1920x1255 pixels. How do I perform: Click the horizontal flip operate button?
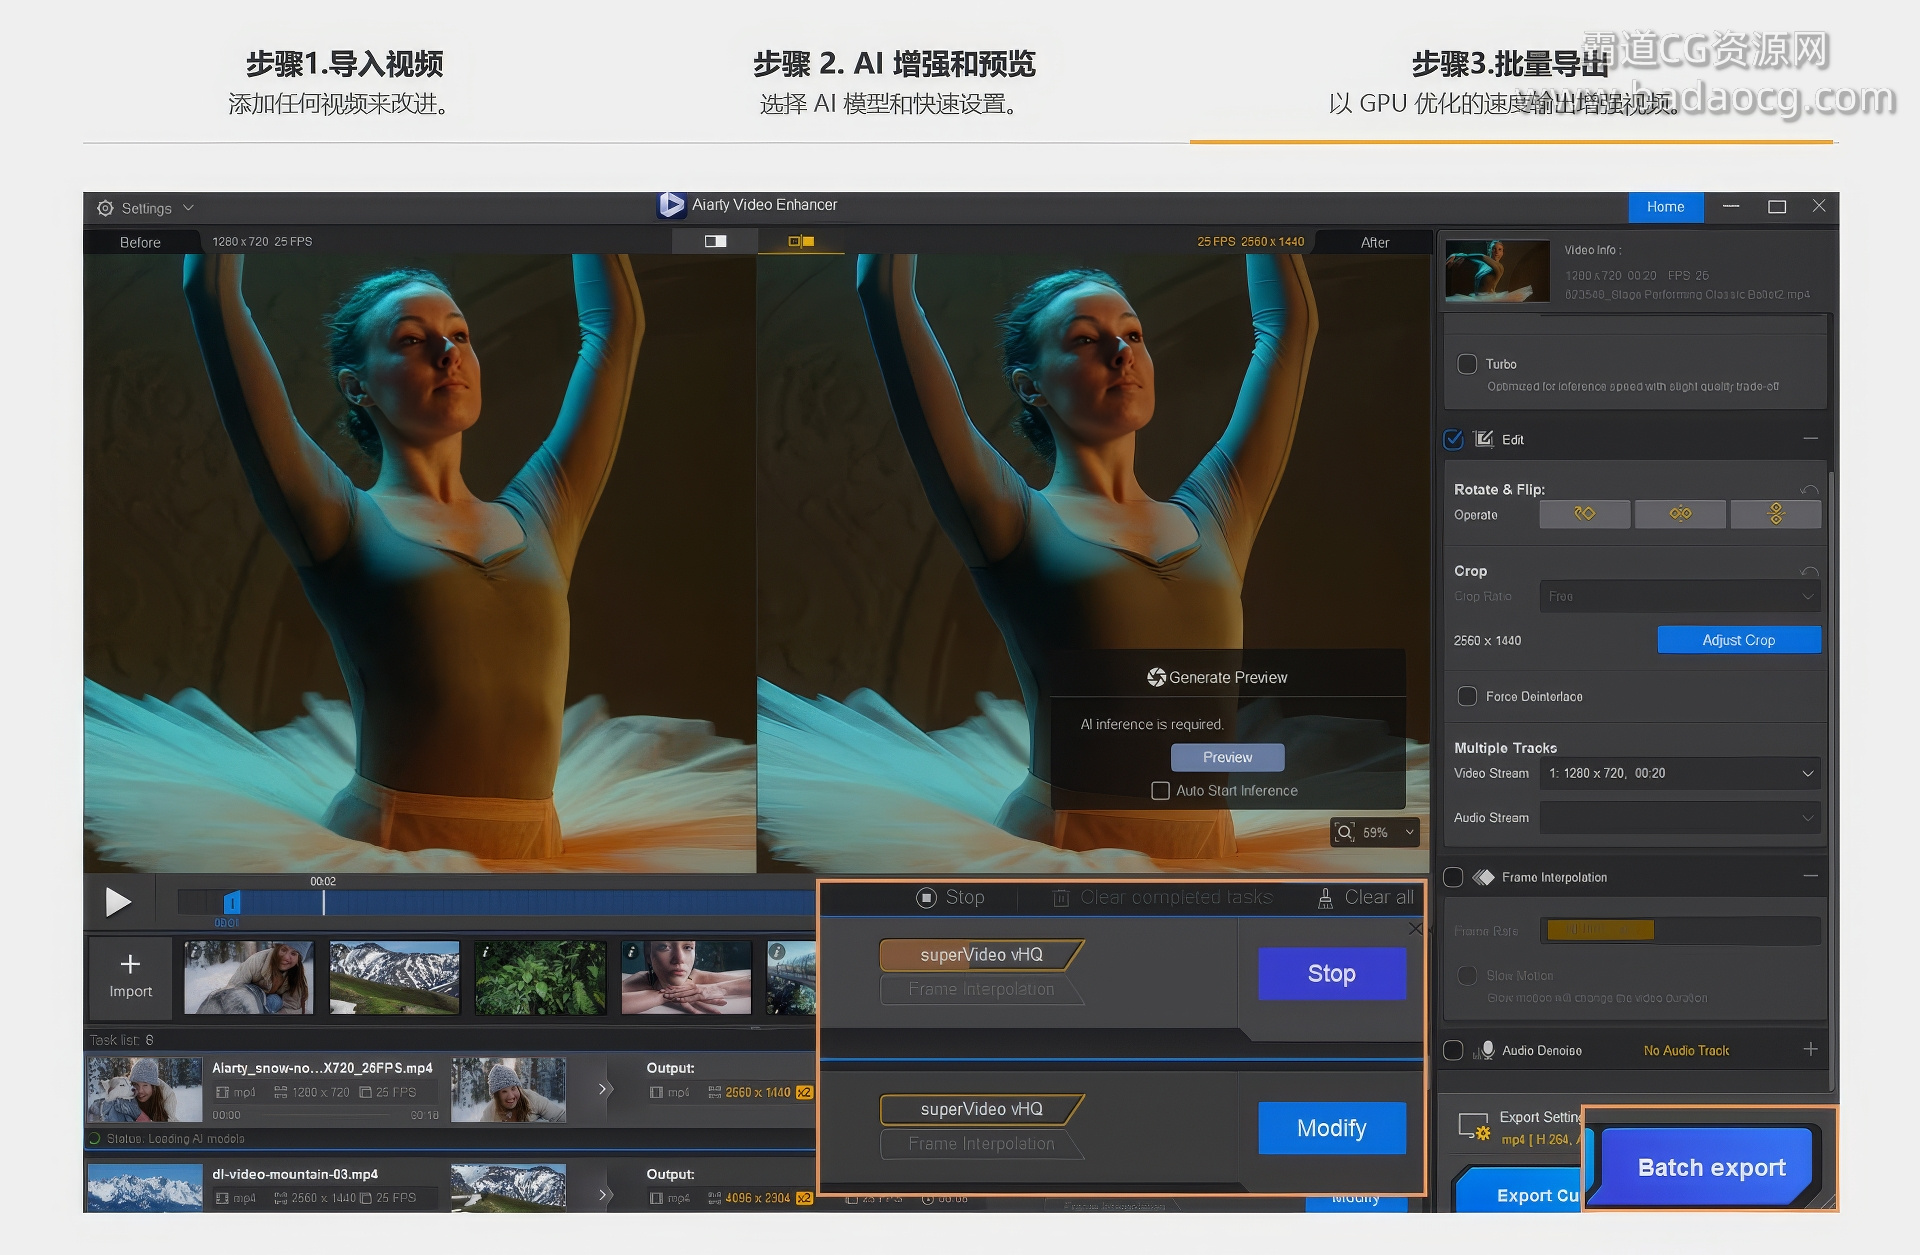point(1680,514)
